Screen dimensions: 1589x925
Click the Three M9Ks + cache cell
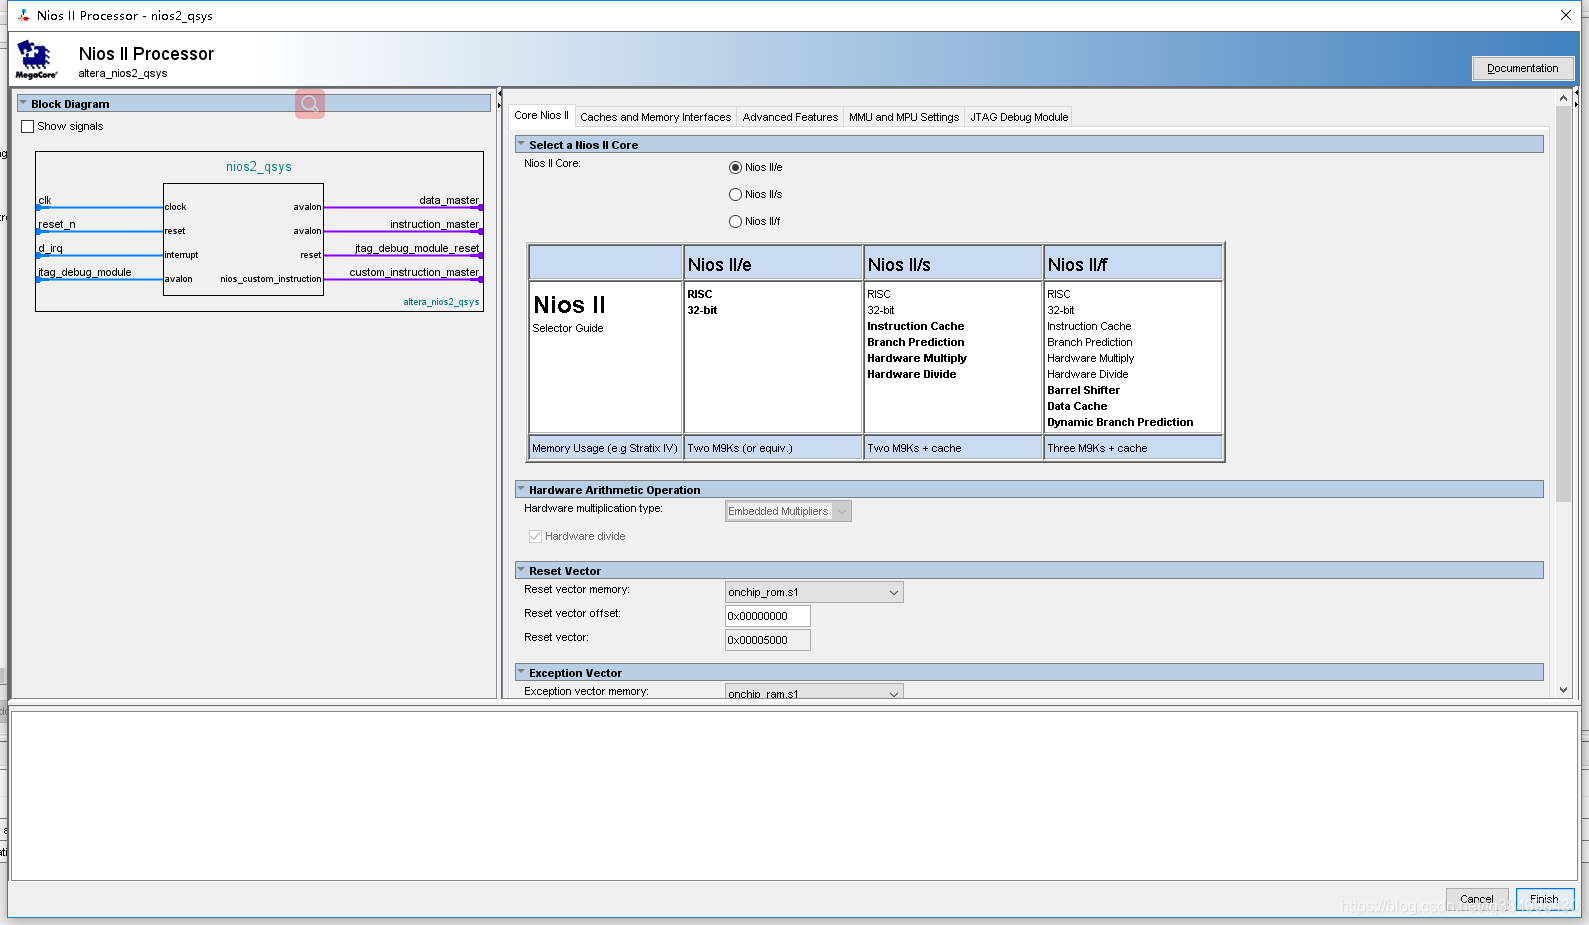click(x=1133, y=448)
